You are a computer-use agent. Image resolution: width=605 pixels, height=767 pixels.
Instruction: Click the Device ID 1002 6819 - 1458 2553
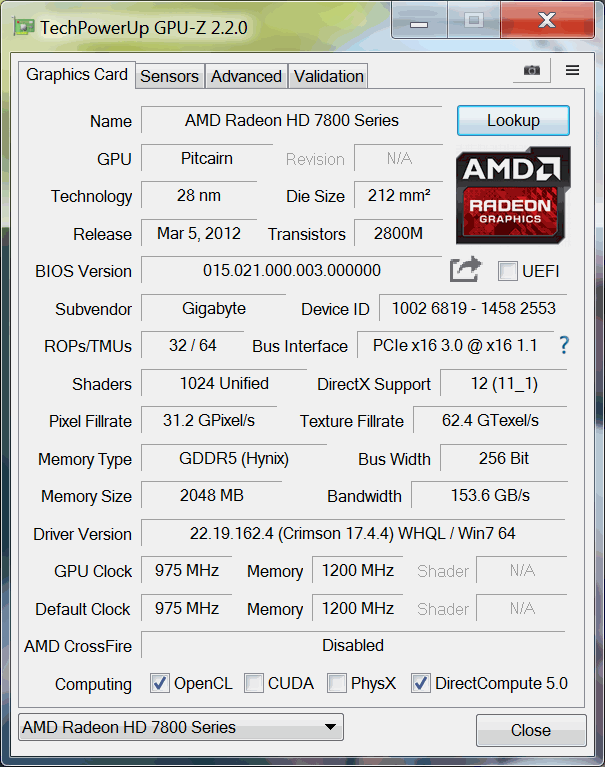point(473,309)
